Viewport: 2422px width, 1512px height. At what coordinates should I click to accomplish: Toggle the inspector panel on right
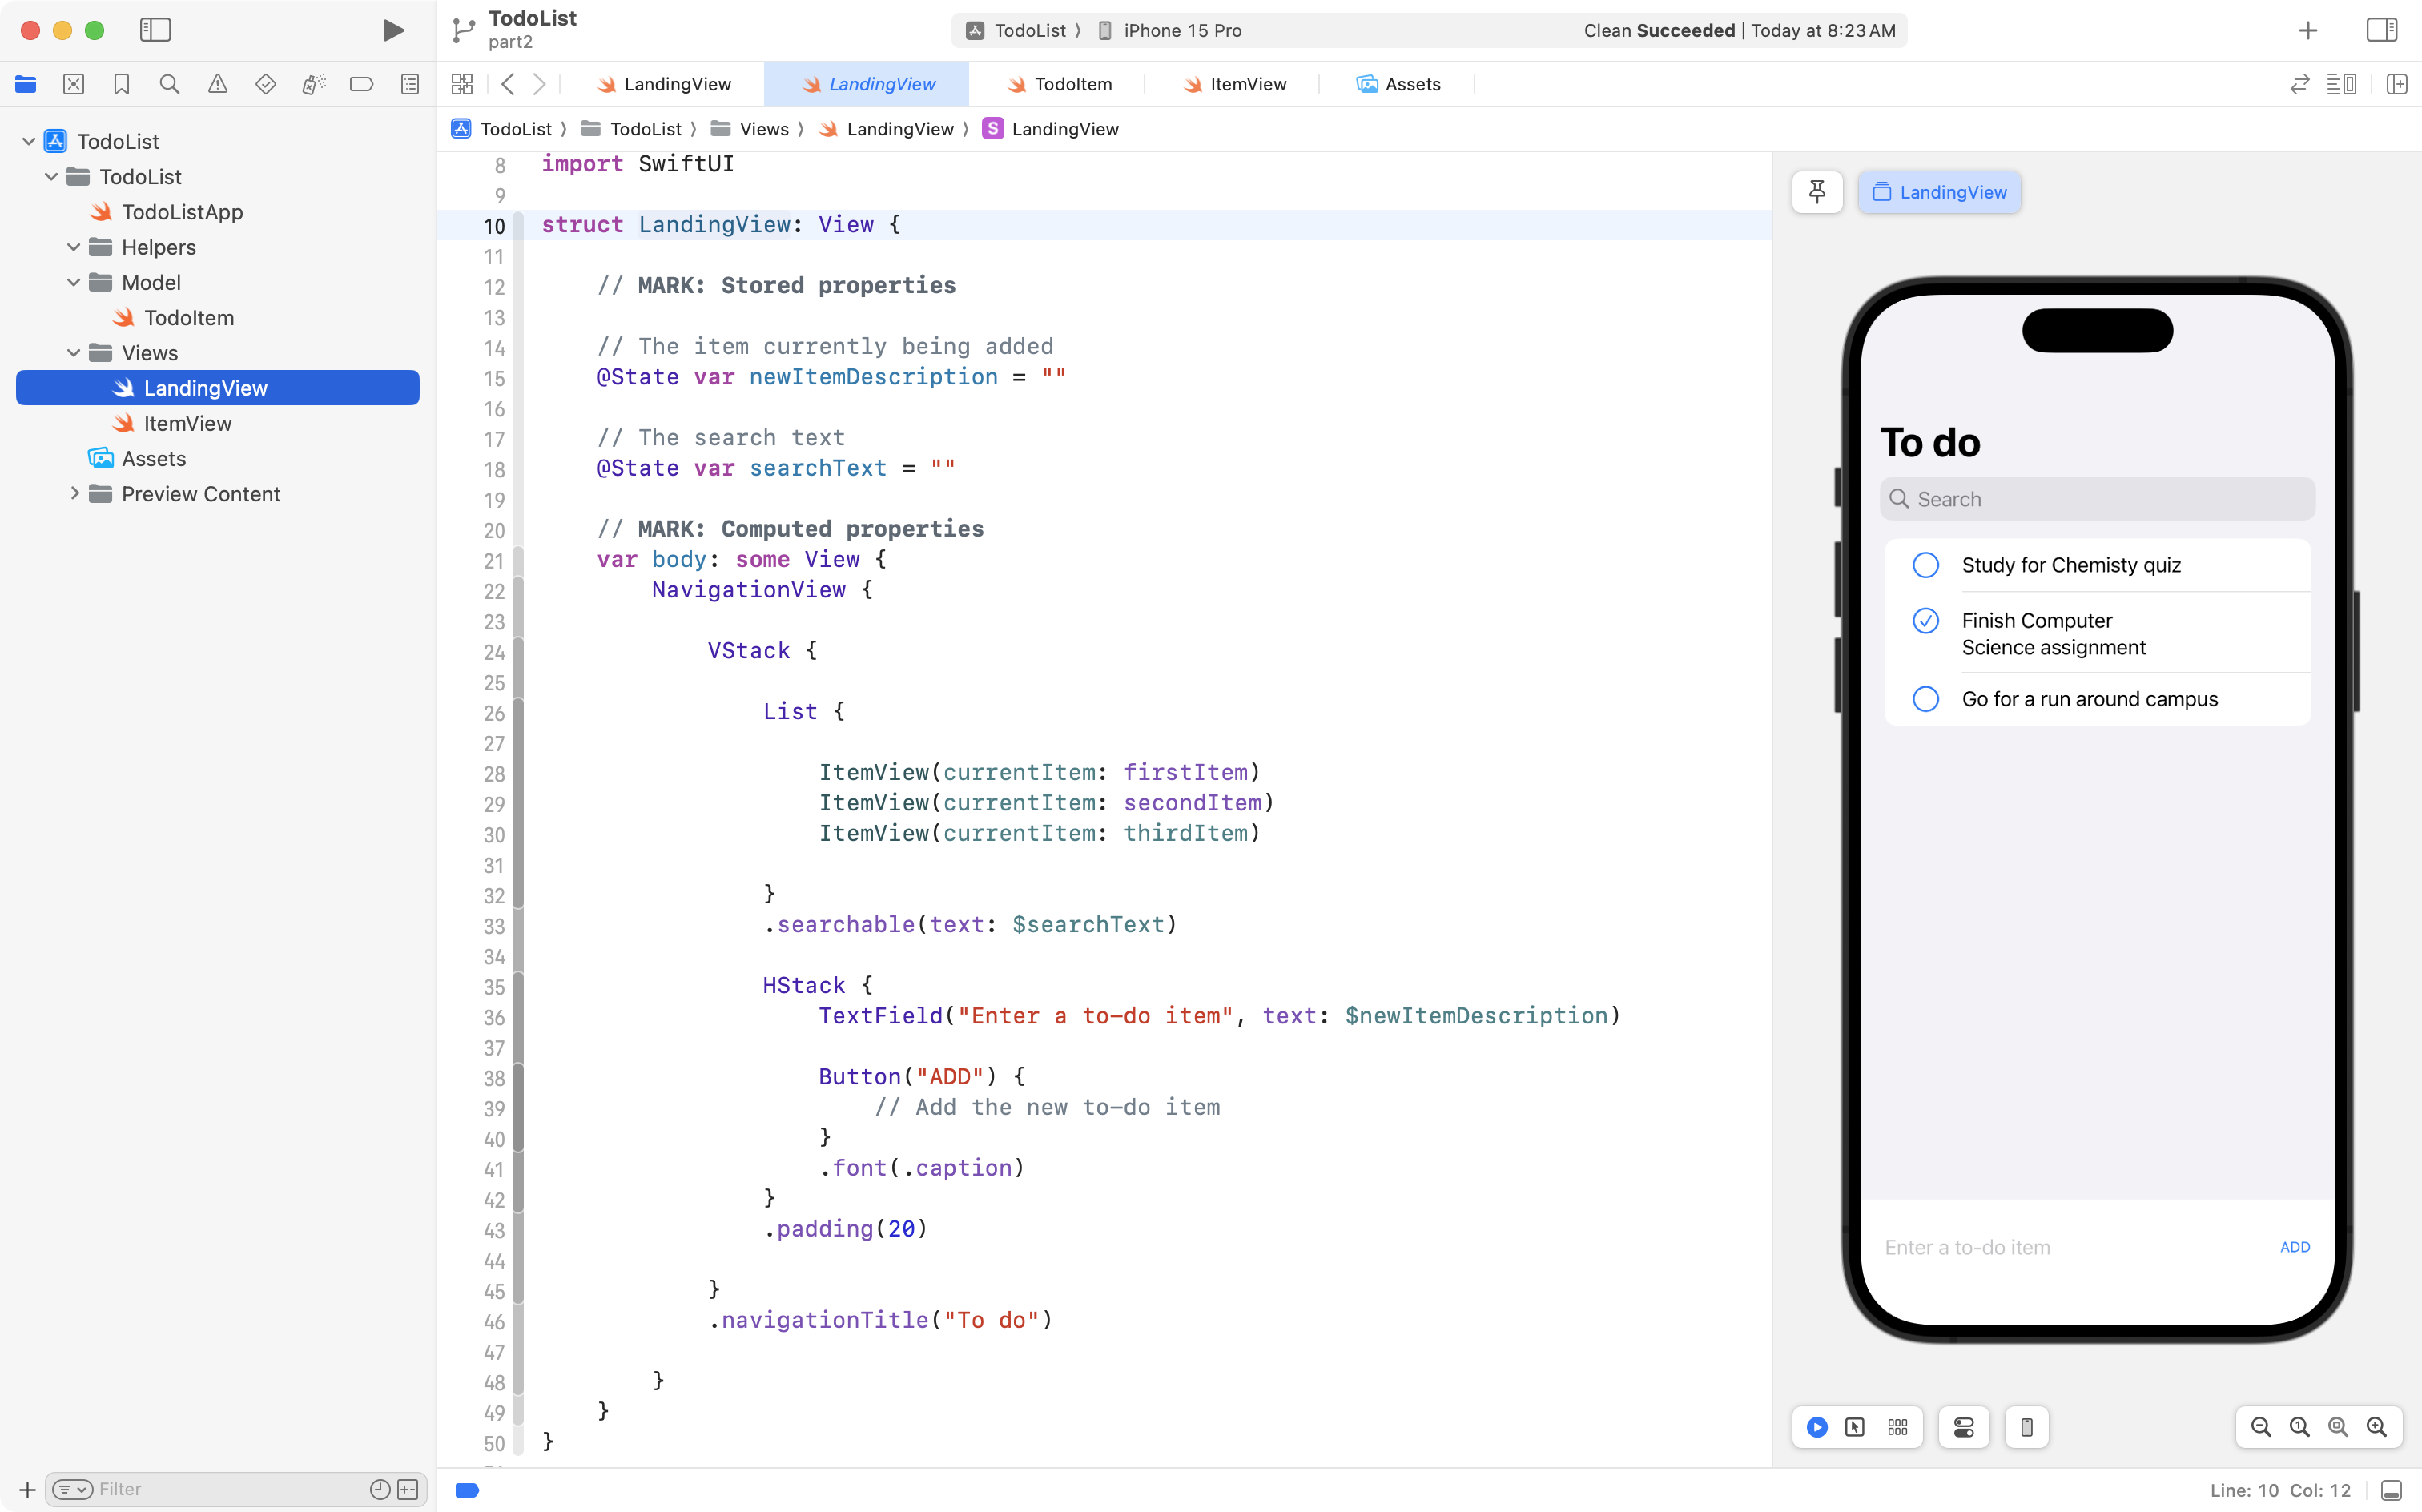pos(2381,30)
